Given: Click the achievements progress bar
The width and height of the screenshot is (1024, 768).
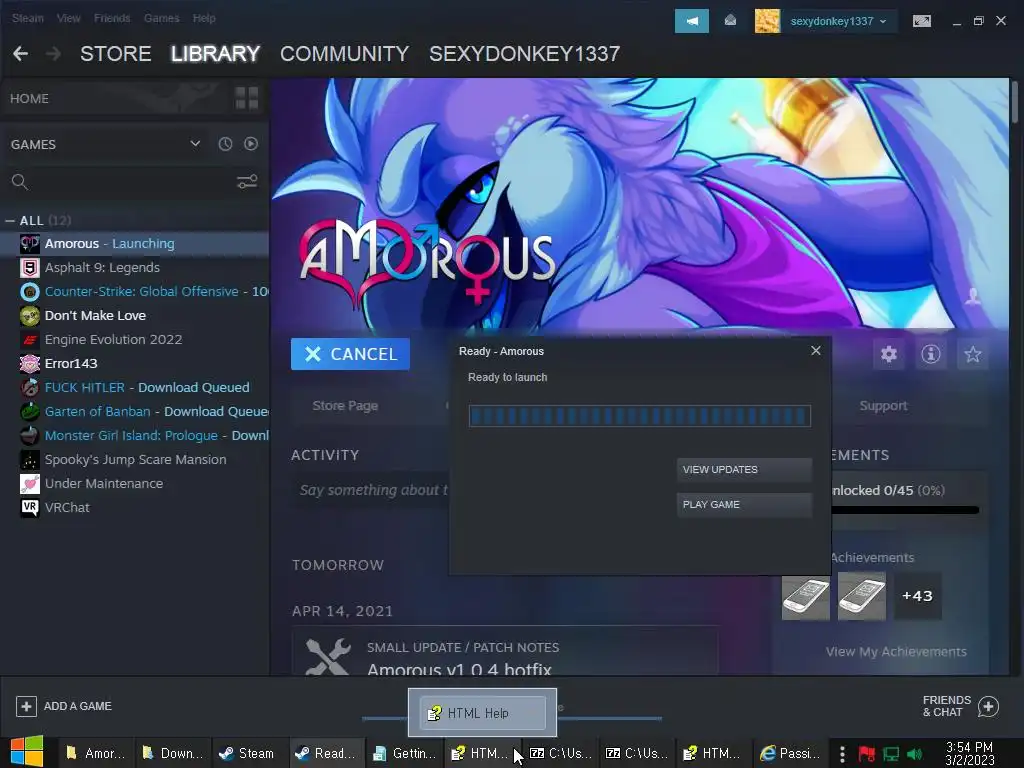Looking at the screenshot, I should (x=905, y=510).
